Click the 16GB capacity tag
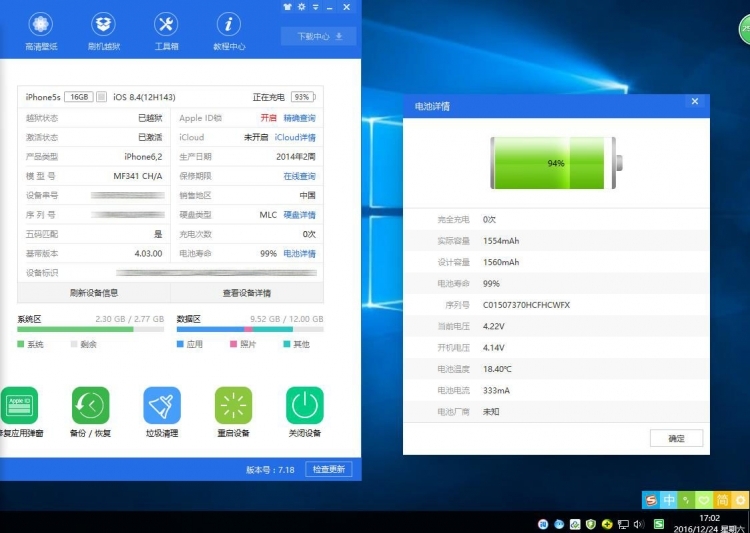The image size is (750, 533). (x=79, y=97)
